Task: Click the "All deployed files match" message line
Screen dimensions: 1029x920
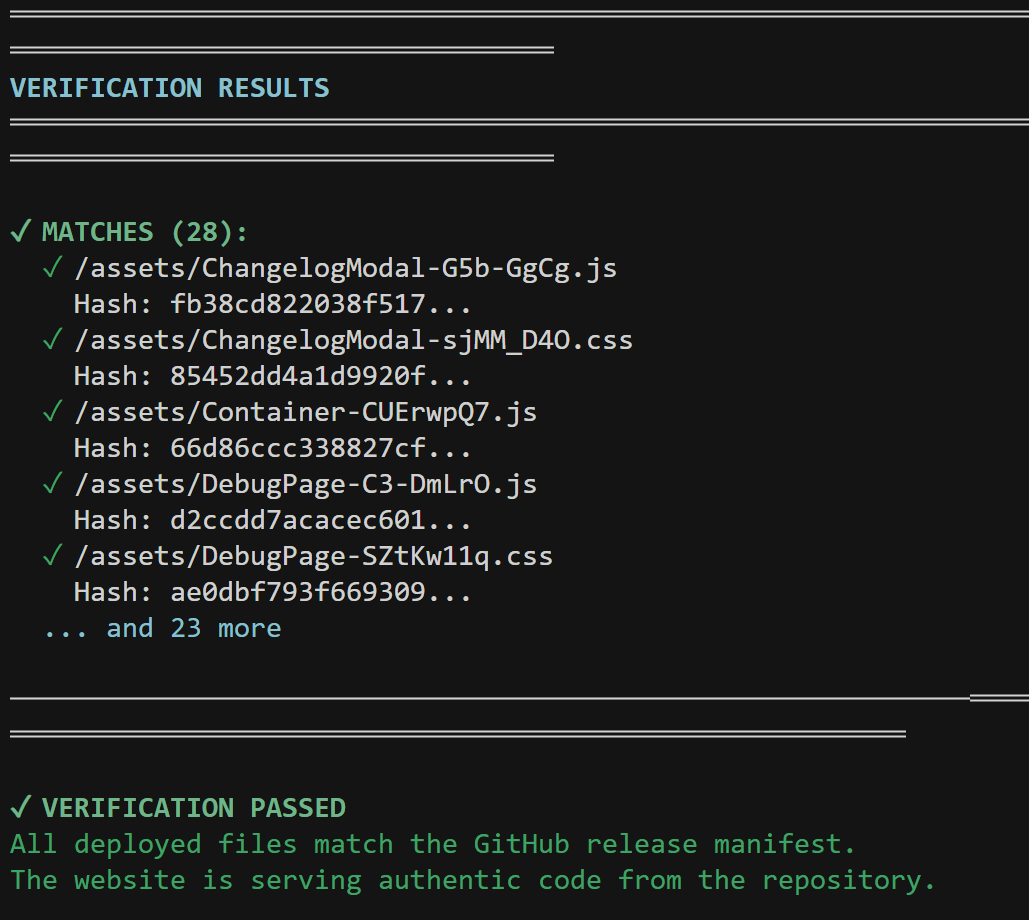Action: tap(433, 844)
